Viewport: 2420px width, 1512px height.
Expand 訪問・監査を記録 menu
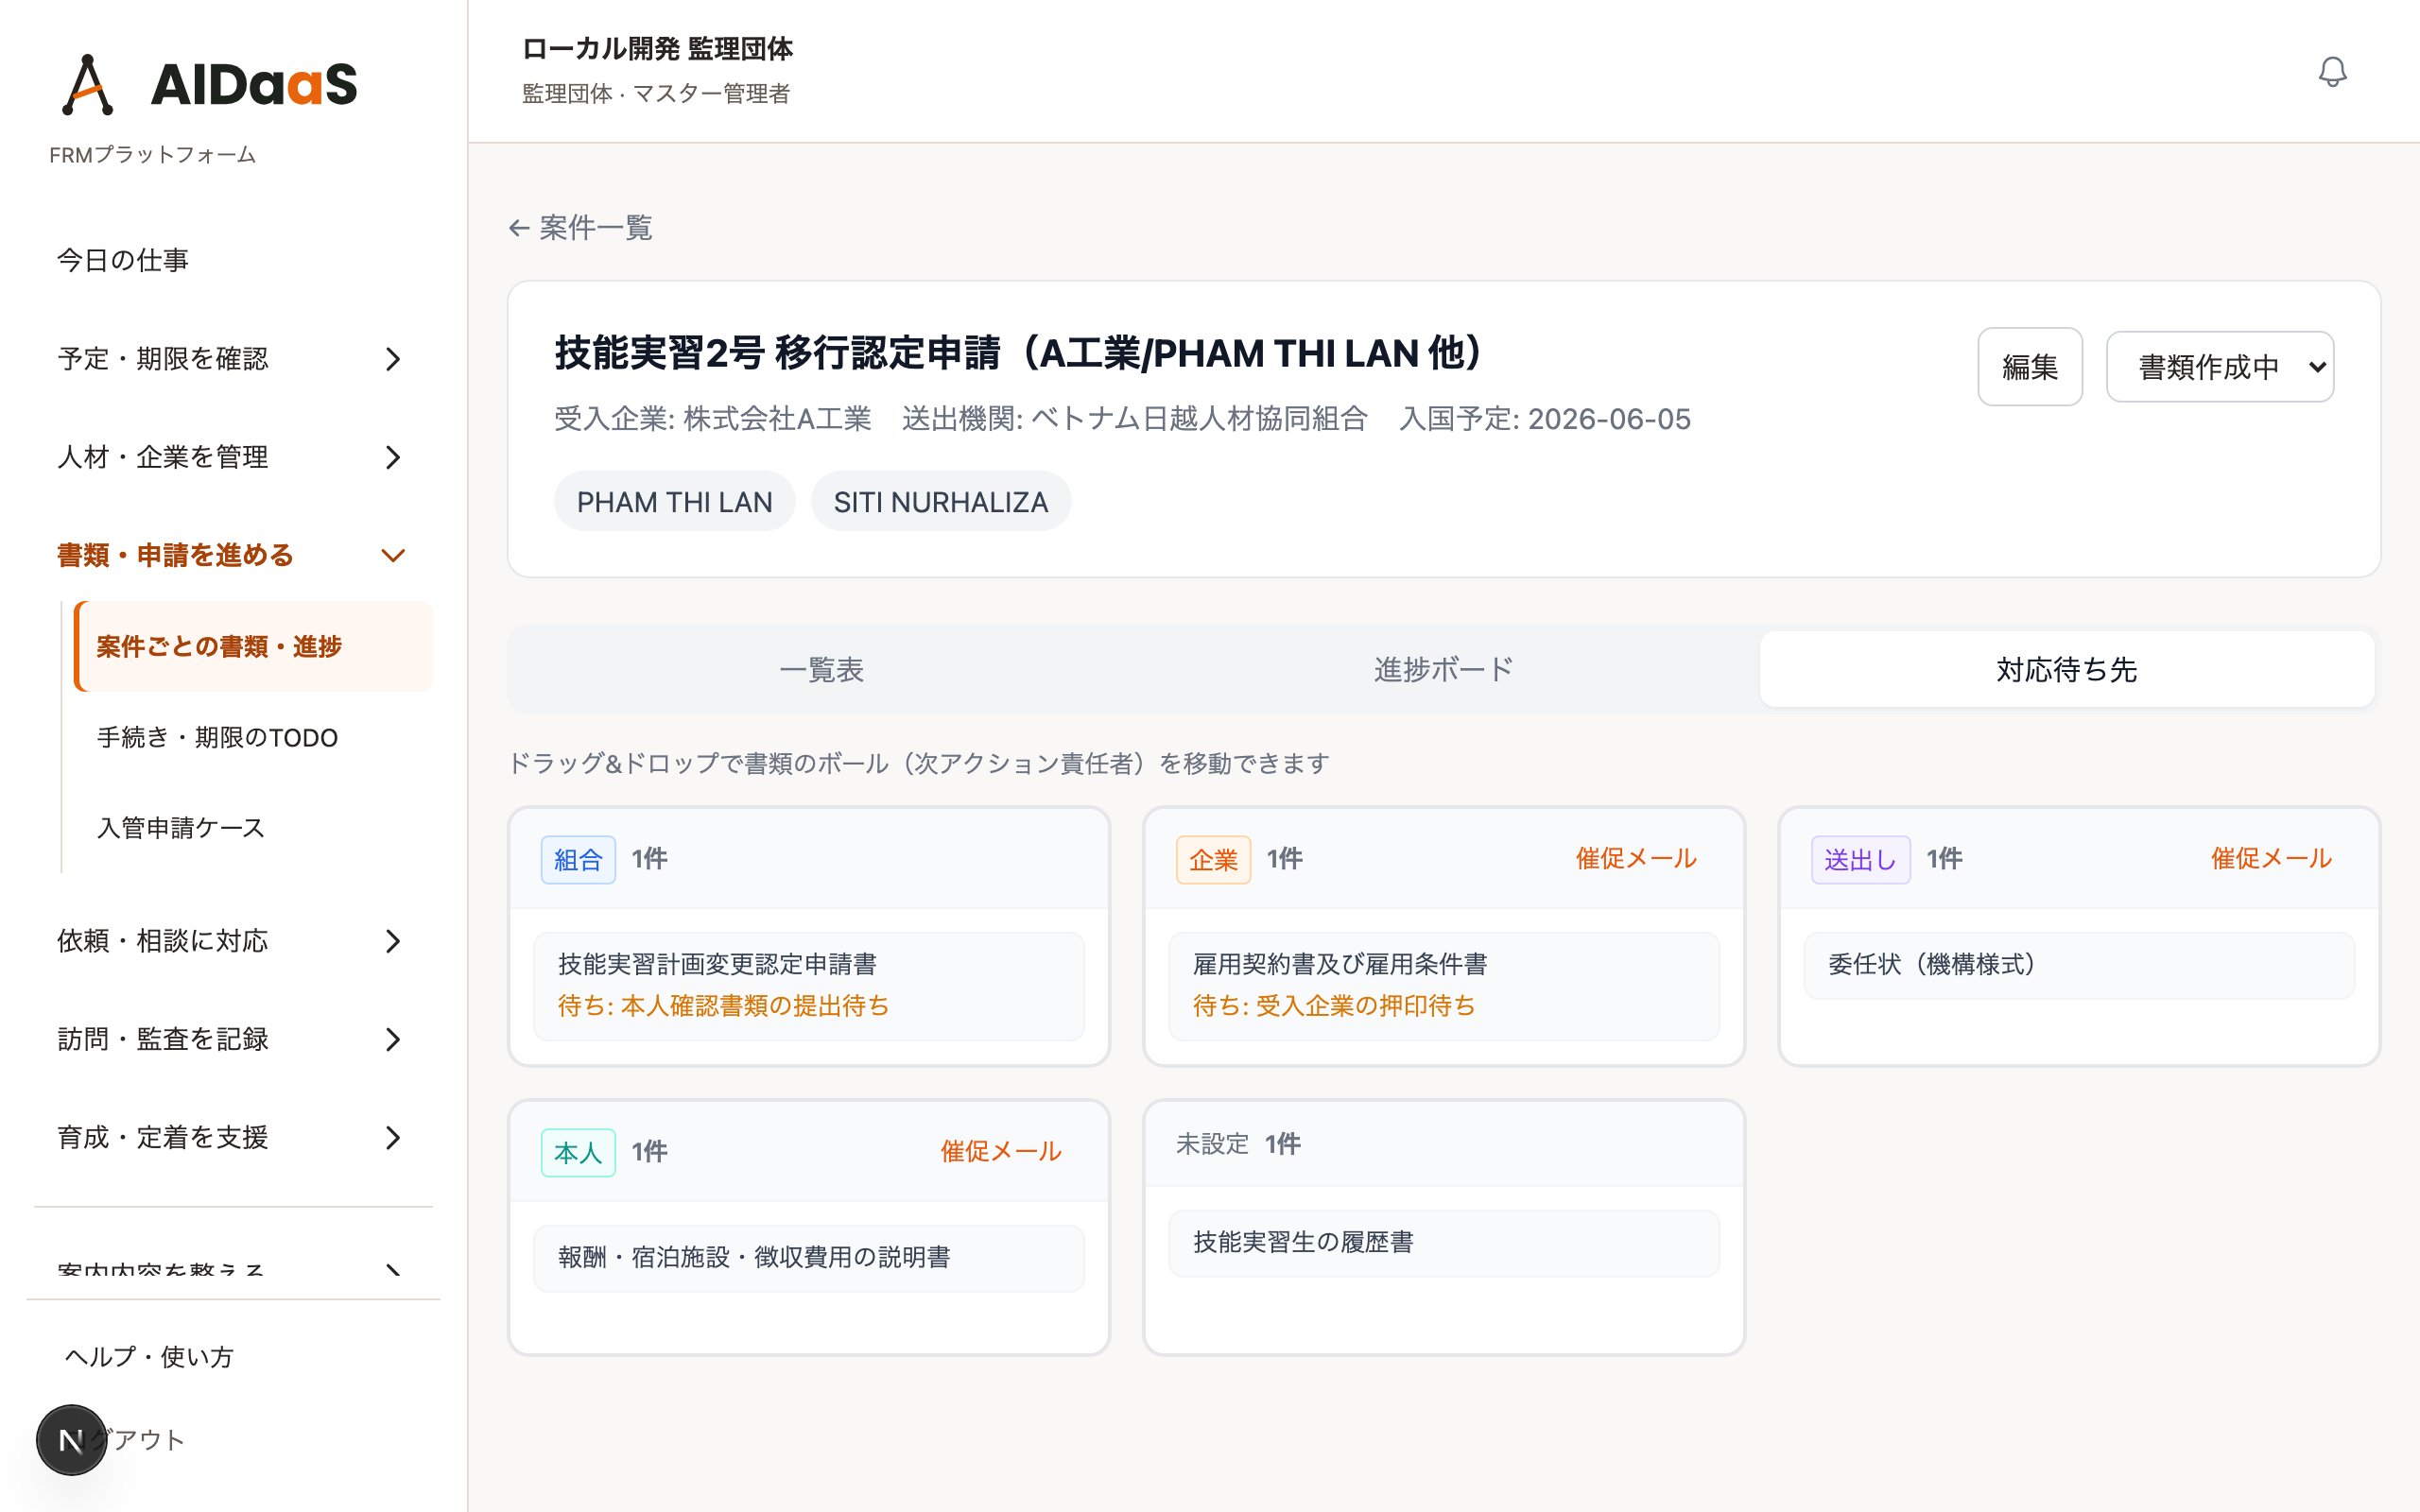(x=232, y=1039)
